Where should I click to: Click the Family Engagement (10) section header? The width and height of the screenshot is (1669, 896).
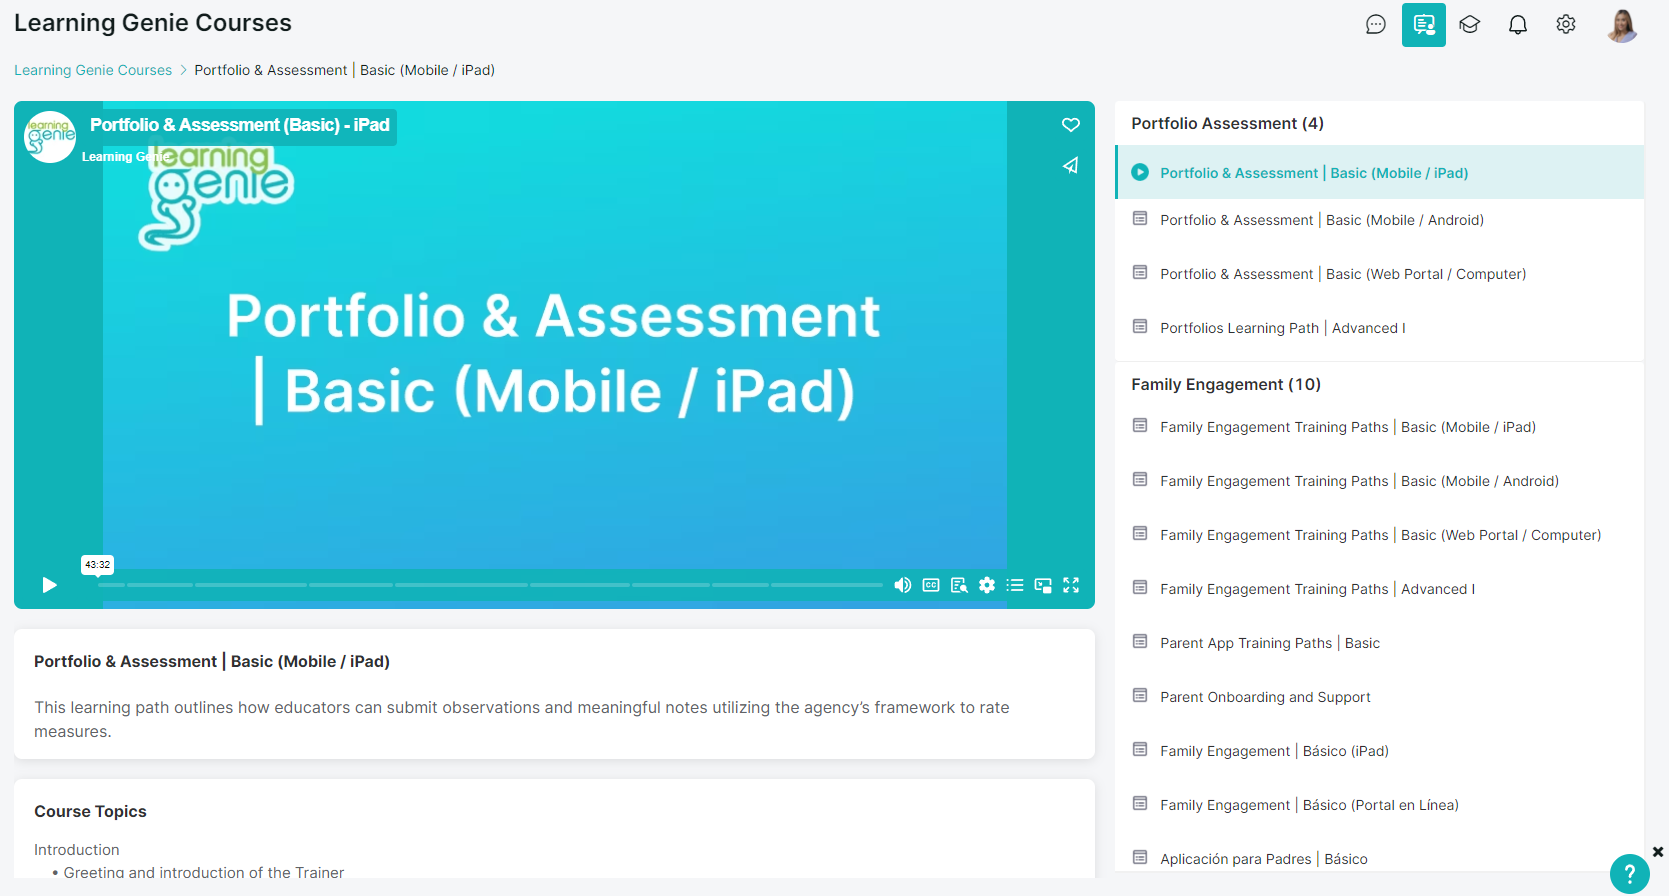pos(1226,384)
